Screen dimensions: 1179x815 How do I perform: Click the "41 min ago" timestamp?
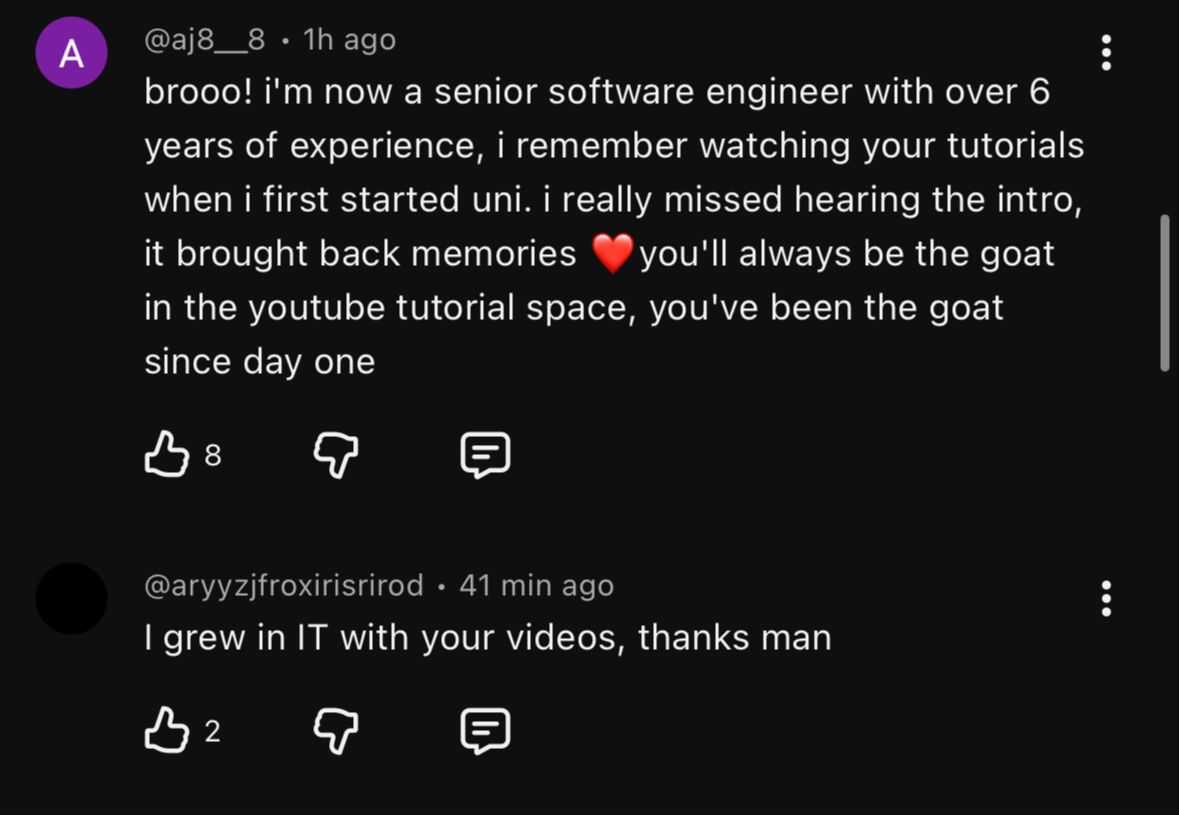point(536,585)
